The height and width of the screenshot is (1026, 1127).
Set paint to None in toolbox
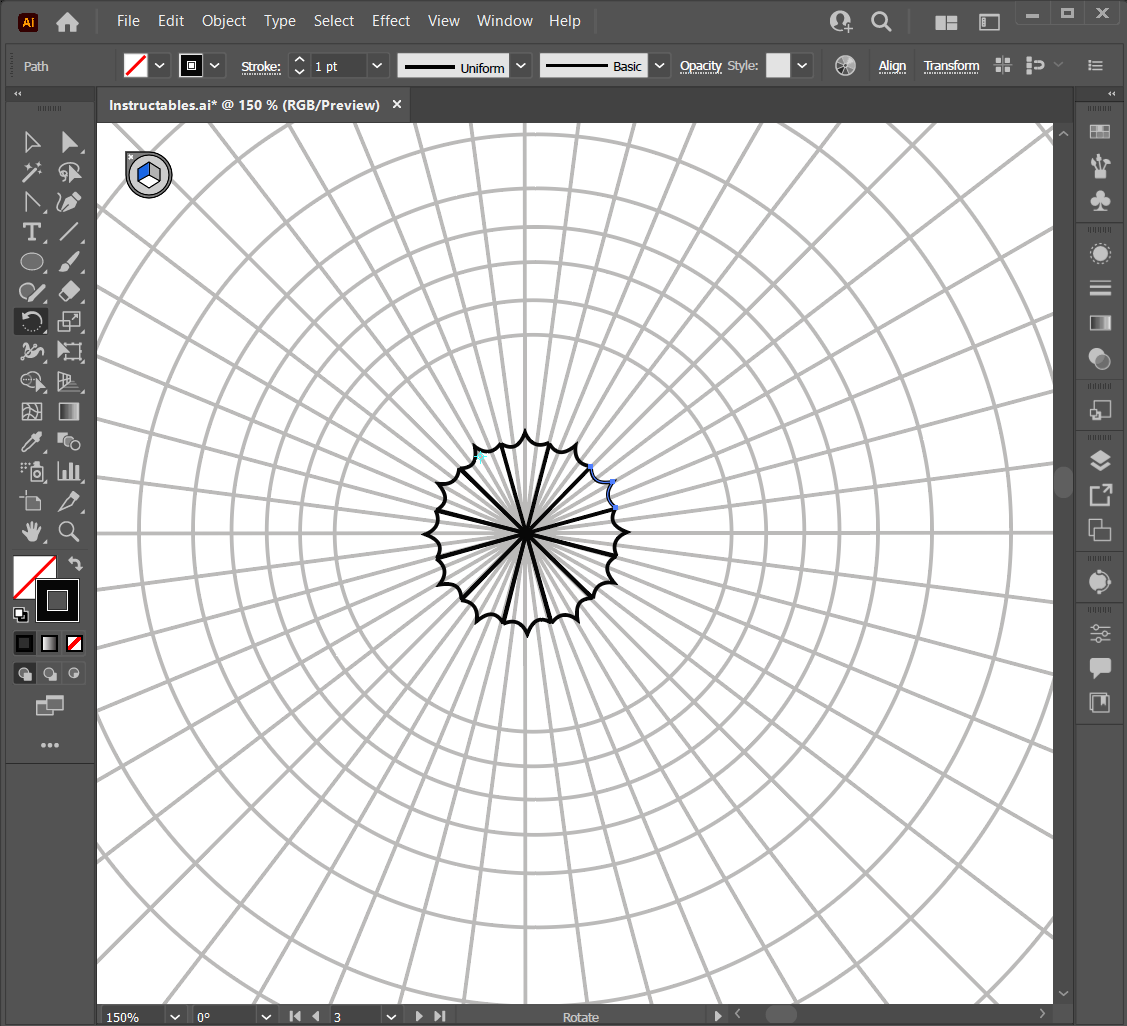tap(74, 643)
